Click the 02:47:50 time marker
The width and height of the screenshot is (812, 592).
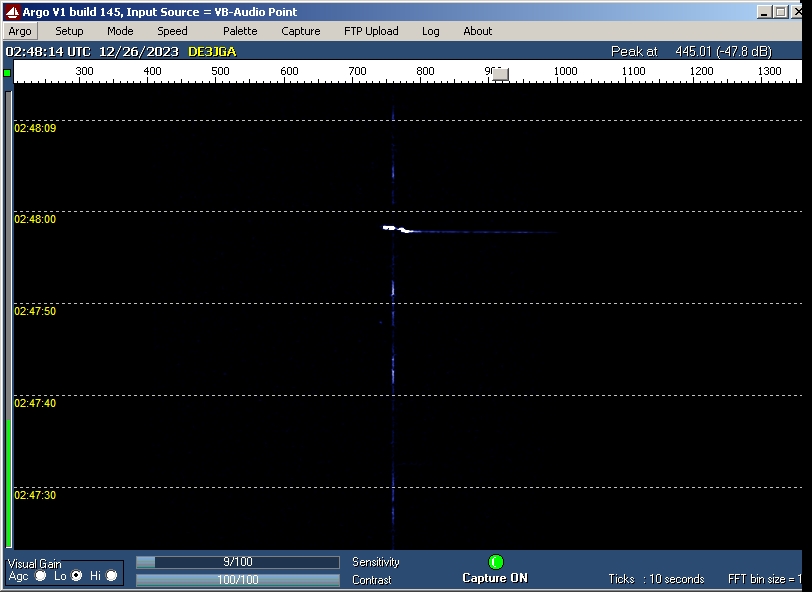(x=35, y=311)
